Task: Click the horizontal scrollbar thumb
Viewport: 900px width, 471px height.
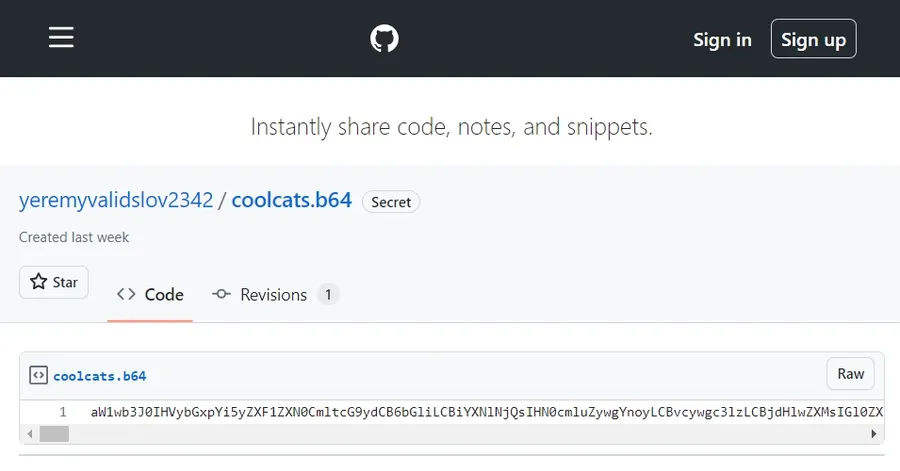Action: [x=54, y=434]
